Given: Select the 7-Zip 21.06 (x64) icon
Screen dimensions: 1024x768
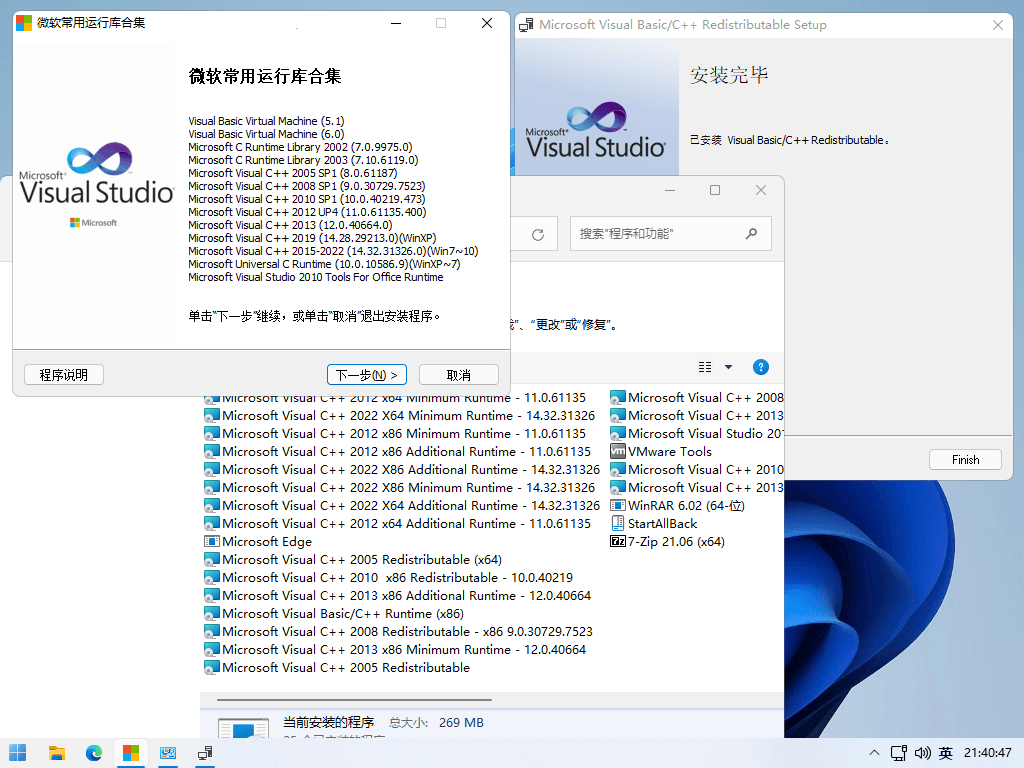Looking at the screenshot, I should [617, 541].
